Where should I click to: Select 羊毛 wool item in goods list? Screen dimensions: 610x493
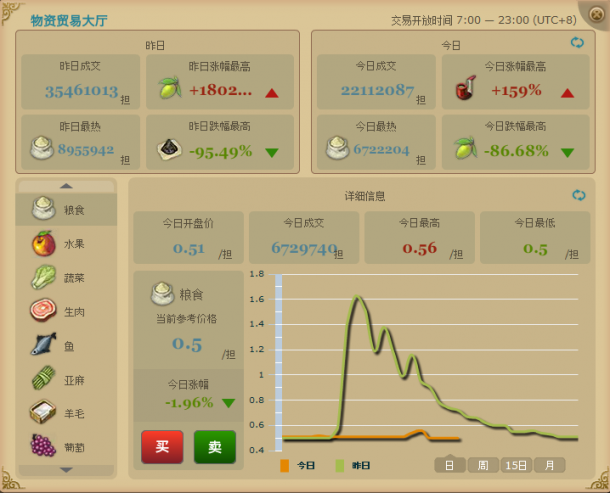66,413
